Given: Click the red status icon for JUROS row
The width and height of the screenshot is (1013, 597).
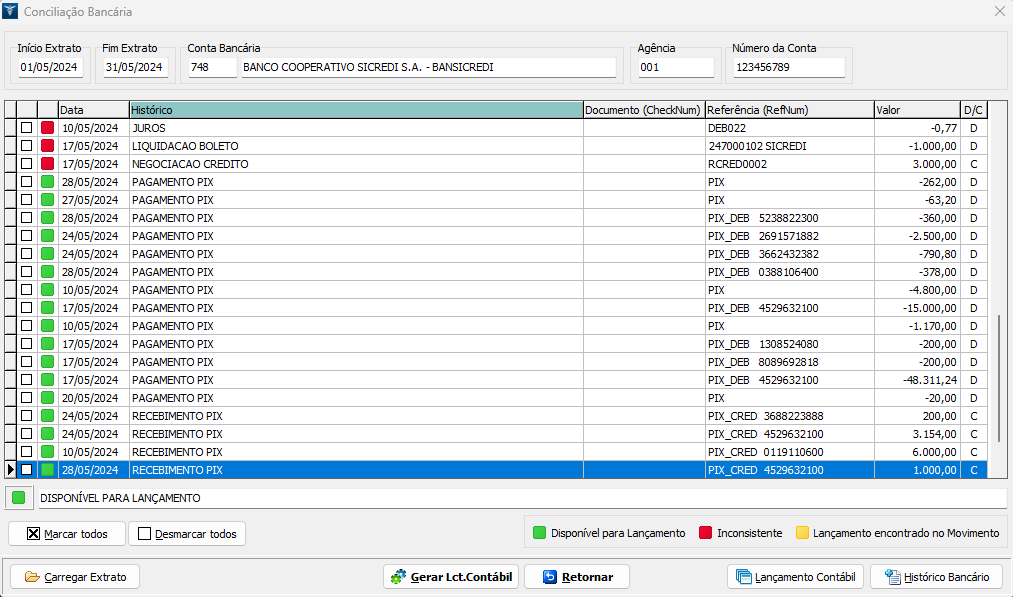Looking at the screenshot, I should pos(47,128).
